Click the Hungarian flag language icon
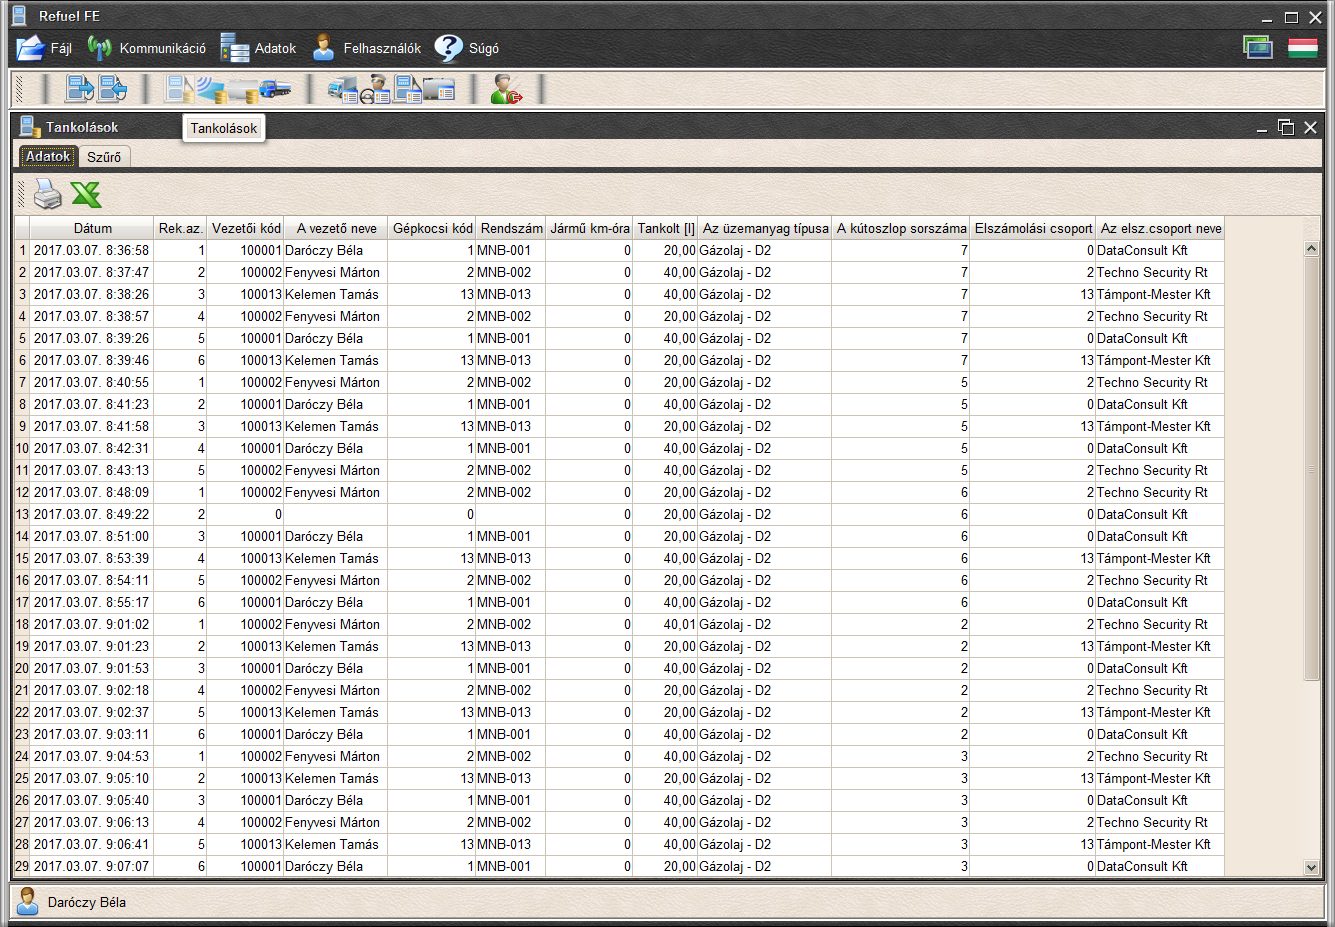The height and width of the screenshot is (927, 1335). tap(1302, 47)
